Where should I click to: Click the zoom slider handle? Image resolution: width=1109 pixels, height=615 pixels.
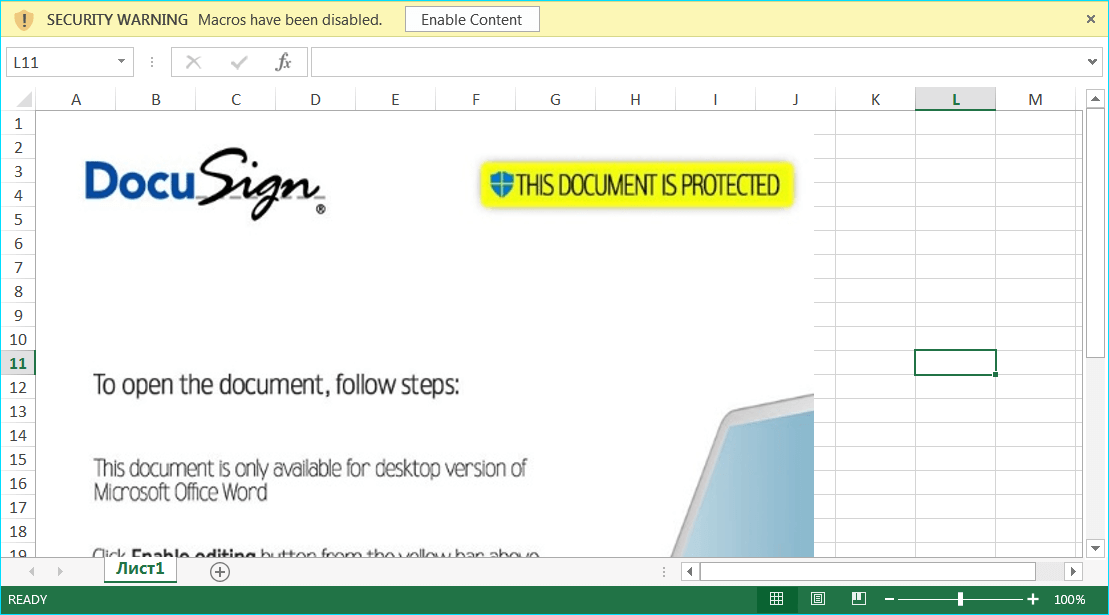point(960,599)
